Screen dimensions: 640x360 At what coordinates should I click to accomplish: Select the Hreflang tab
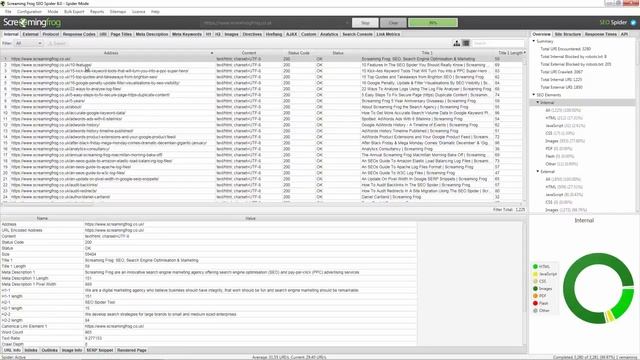(274, 34)
